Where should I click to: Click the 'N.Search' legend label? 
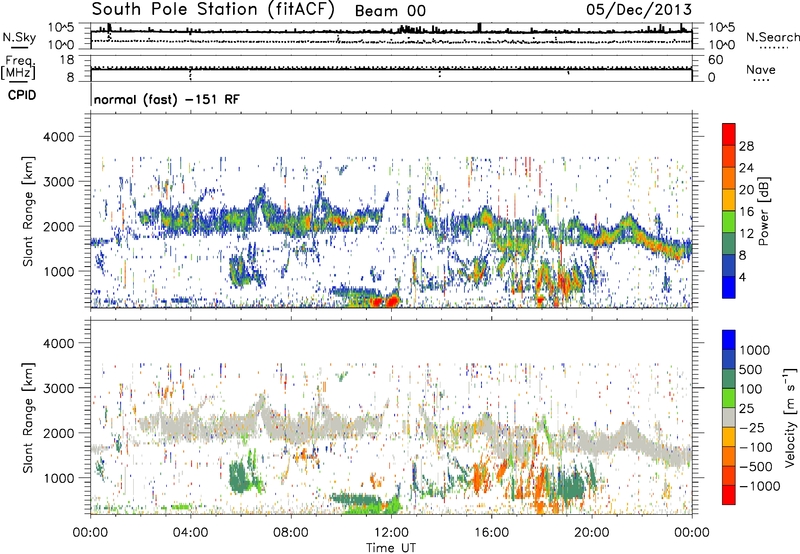(x=772, y=37)
